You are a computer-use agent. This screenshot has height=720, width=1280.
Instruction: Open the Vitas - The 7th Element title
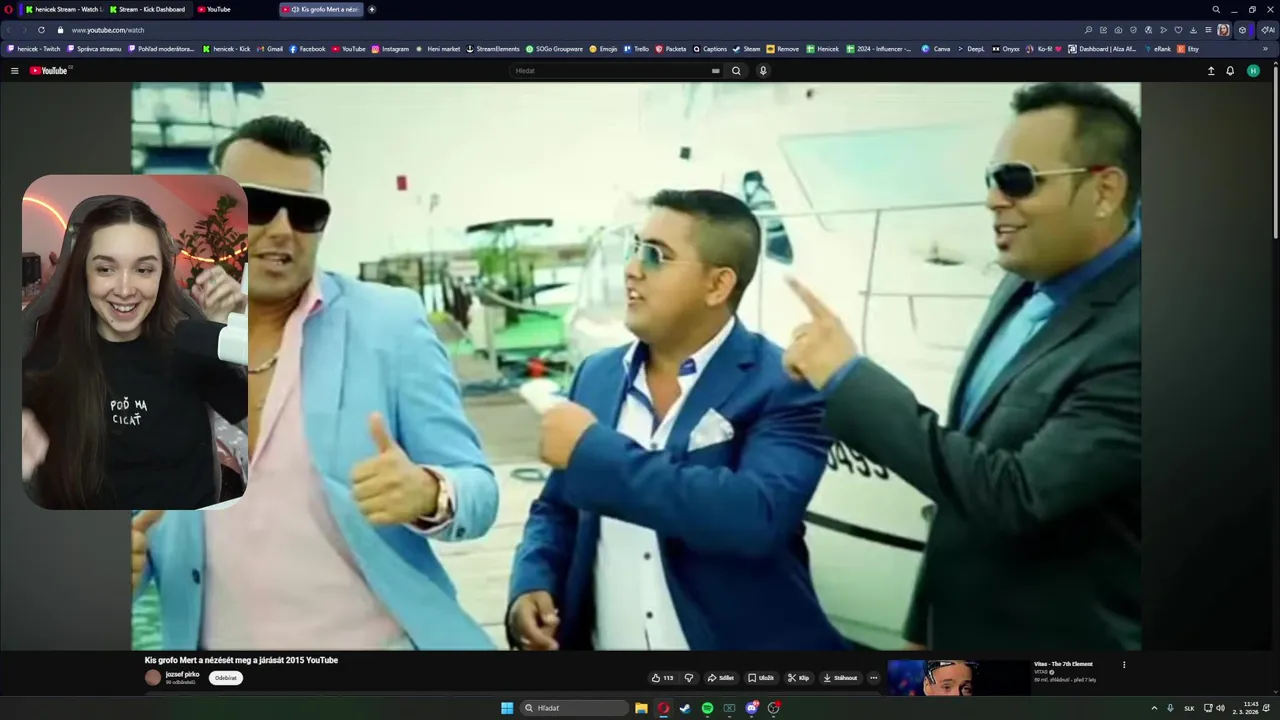tap(1063, 664)
